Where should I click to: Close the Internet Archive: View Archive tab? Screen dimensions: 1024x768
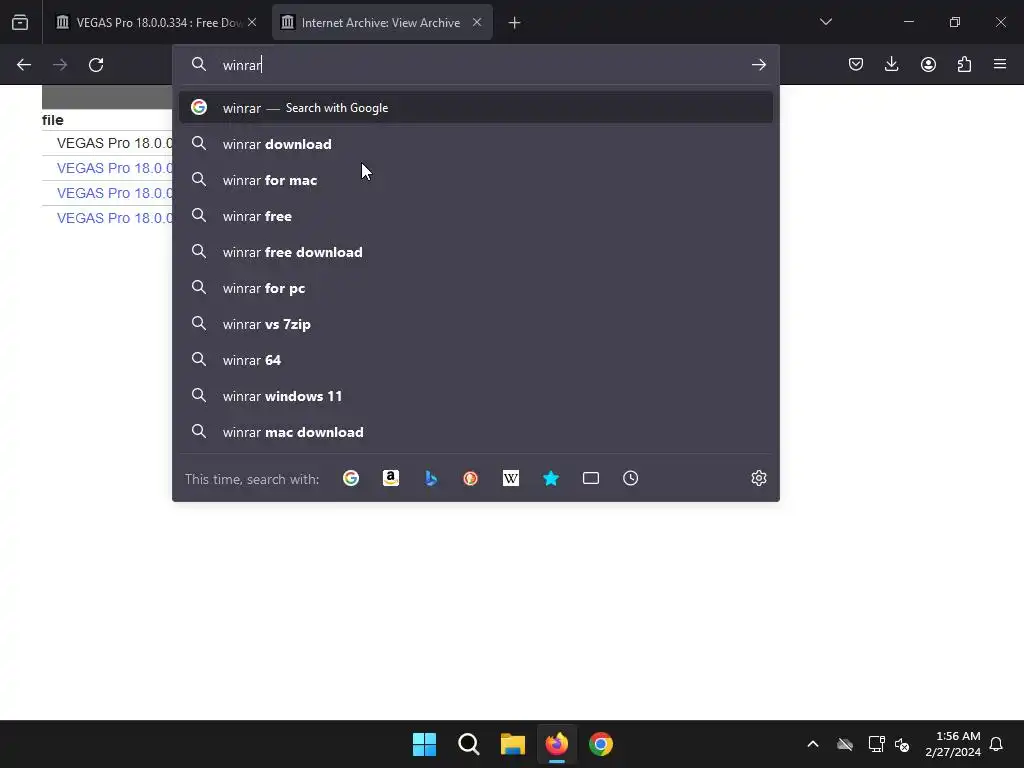click(x=477, y=23)
